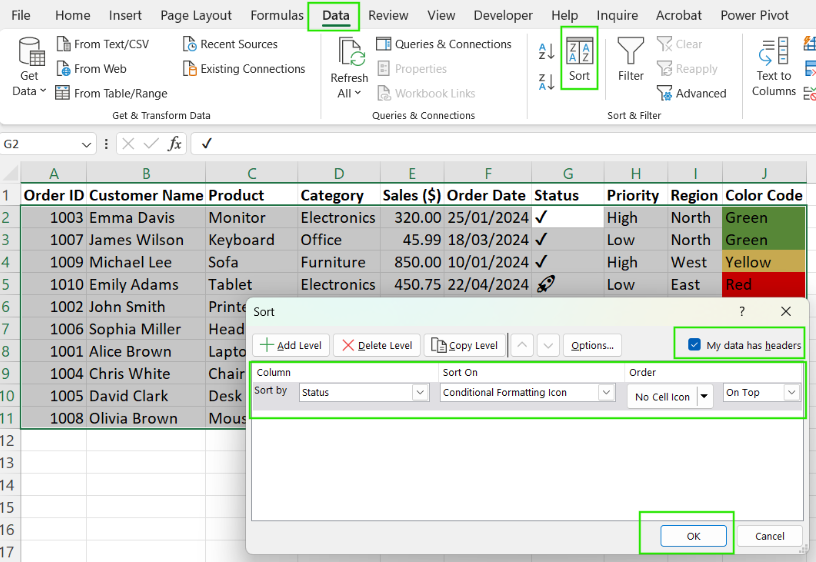Expand the Sort by Status dropdown

point(420,393)
